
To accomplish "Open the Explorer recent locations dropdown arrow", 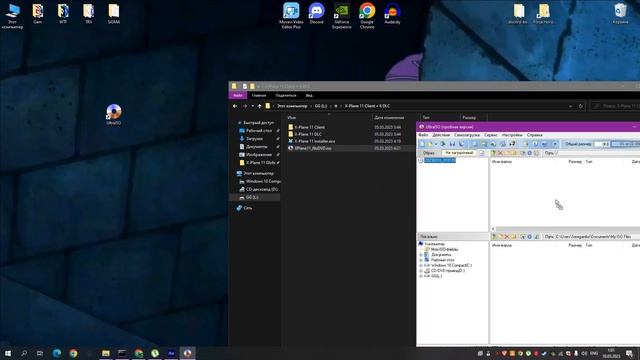I will [x=253, y=106].
